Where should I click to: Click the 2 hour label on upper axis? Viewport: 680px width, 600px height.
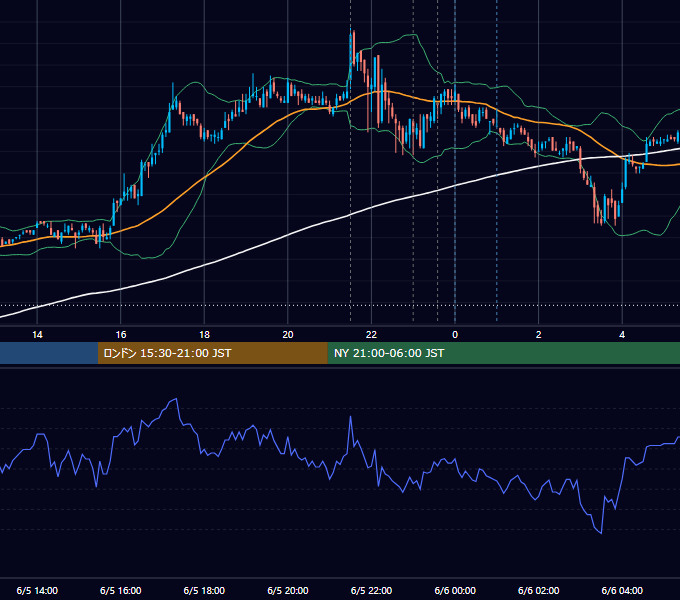(x=539, y=335)
